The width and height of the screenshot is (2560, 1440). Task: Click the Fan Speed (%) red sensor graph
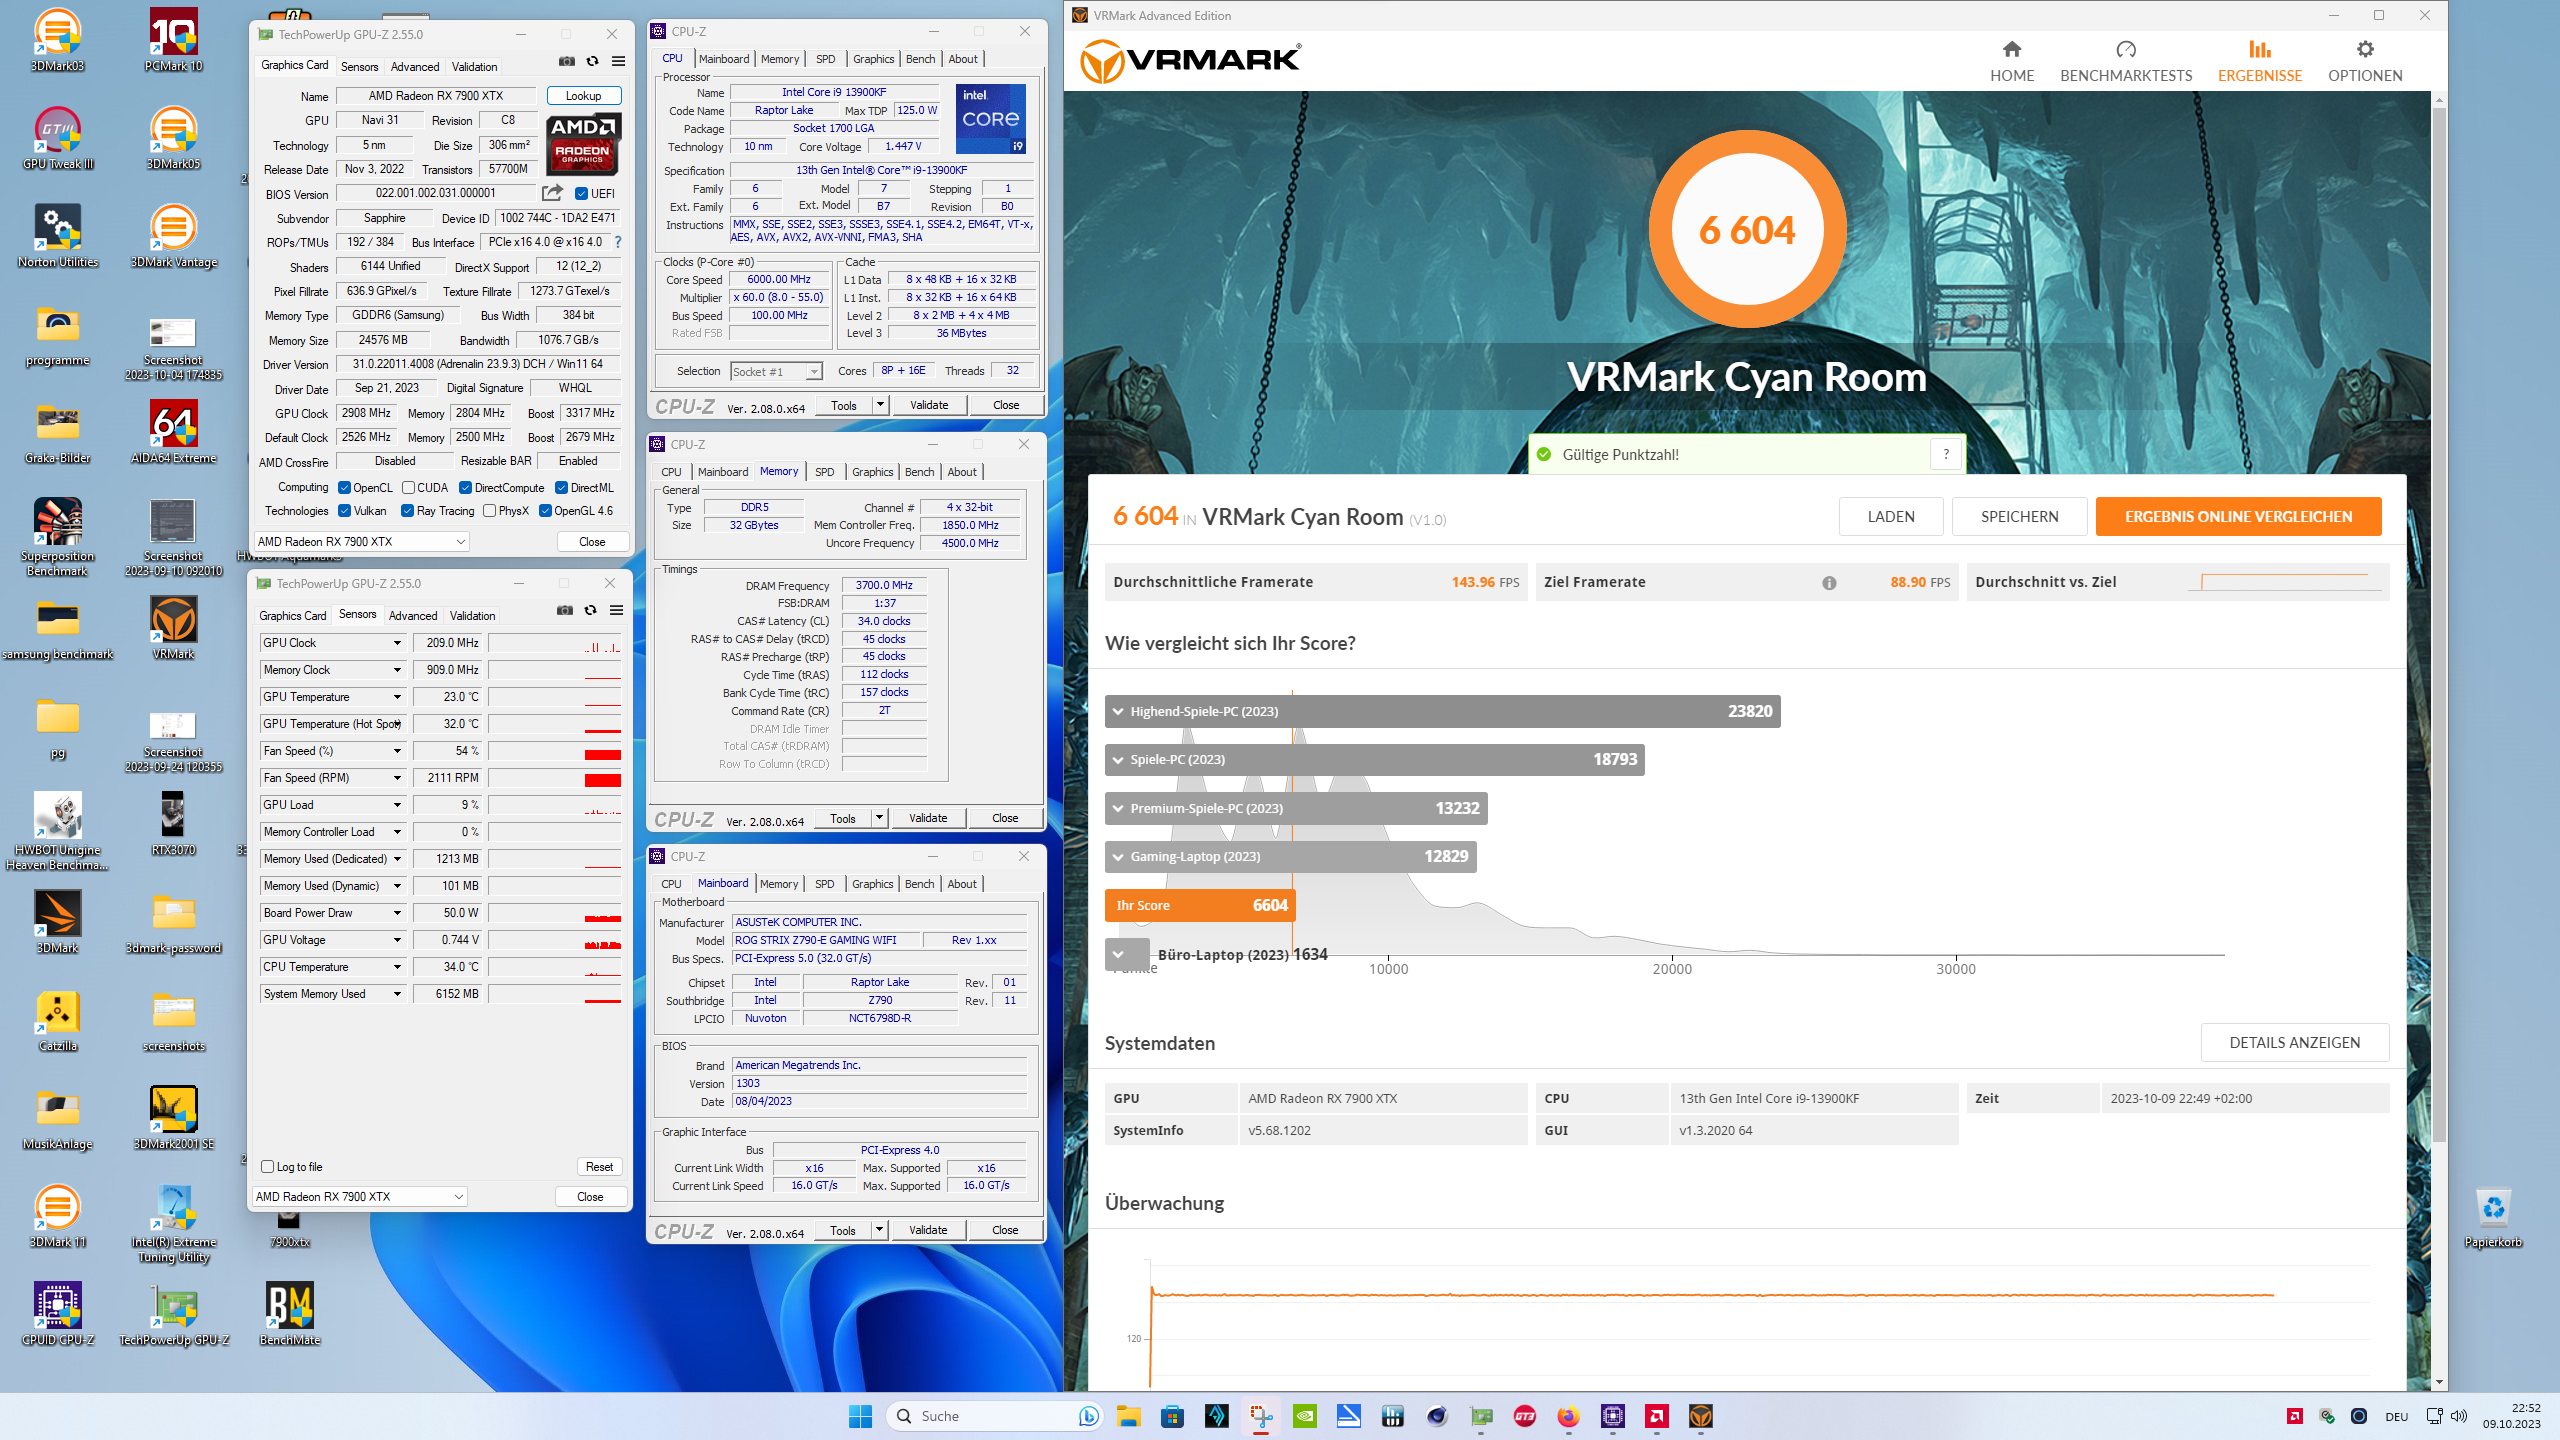pyautogui.click(x=555, y=751)
